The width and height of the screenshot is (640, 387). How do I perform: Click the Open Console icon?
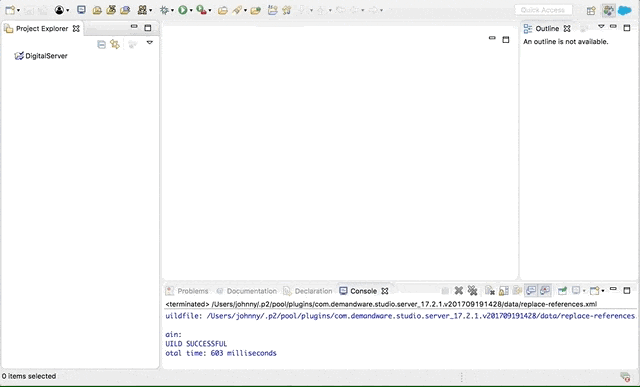pyautogui.click(x=595, y=291)
